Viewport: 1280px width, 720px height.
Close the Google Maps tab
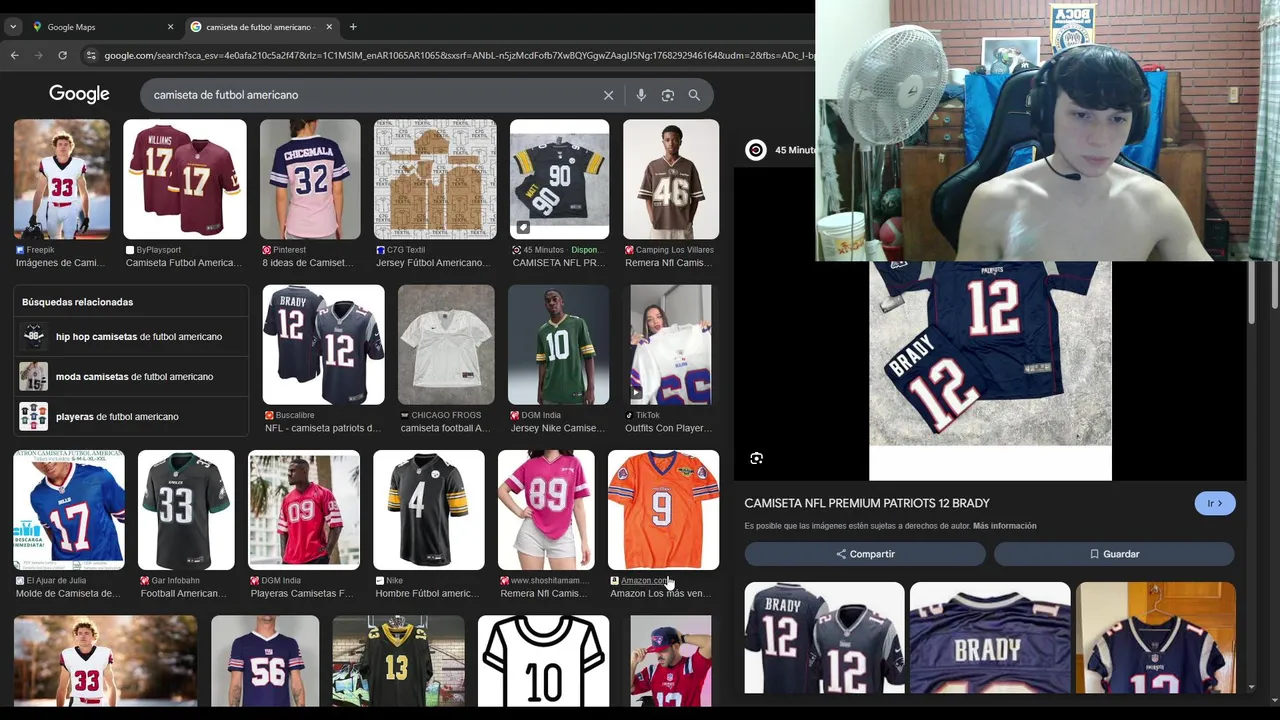tap(170, 27)
